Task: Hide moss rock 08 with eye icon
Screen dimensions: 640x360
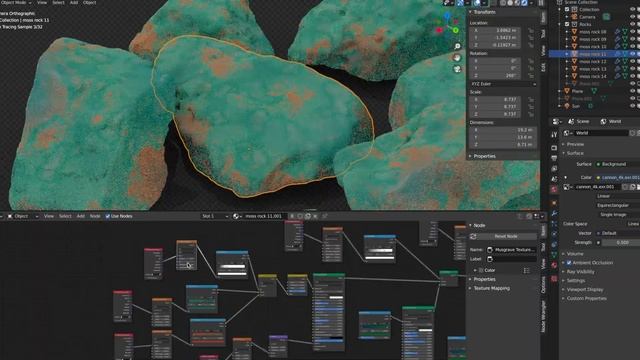Action: [633, 32]
